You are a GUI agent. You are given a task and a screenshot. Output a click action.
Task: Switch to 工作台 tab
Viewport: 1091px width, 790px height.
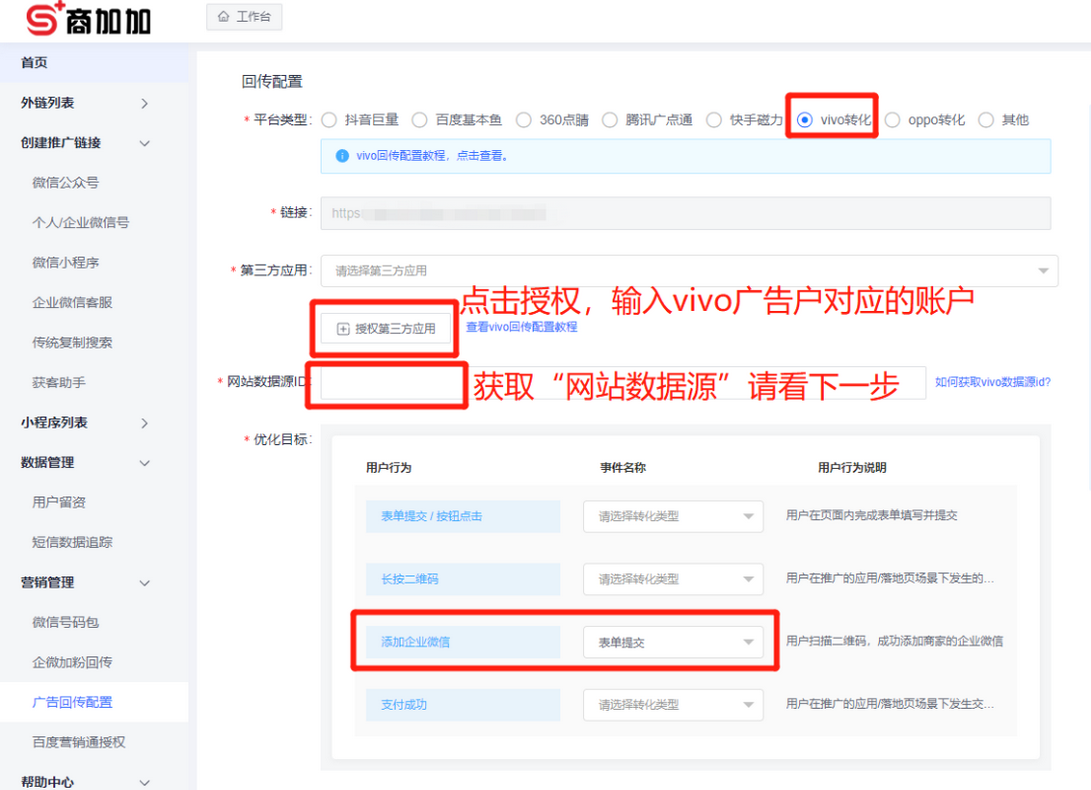click(244, 17)
